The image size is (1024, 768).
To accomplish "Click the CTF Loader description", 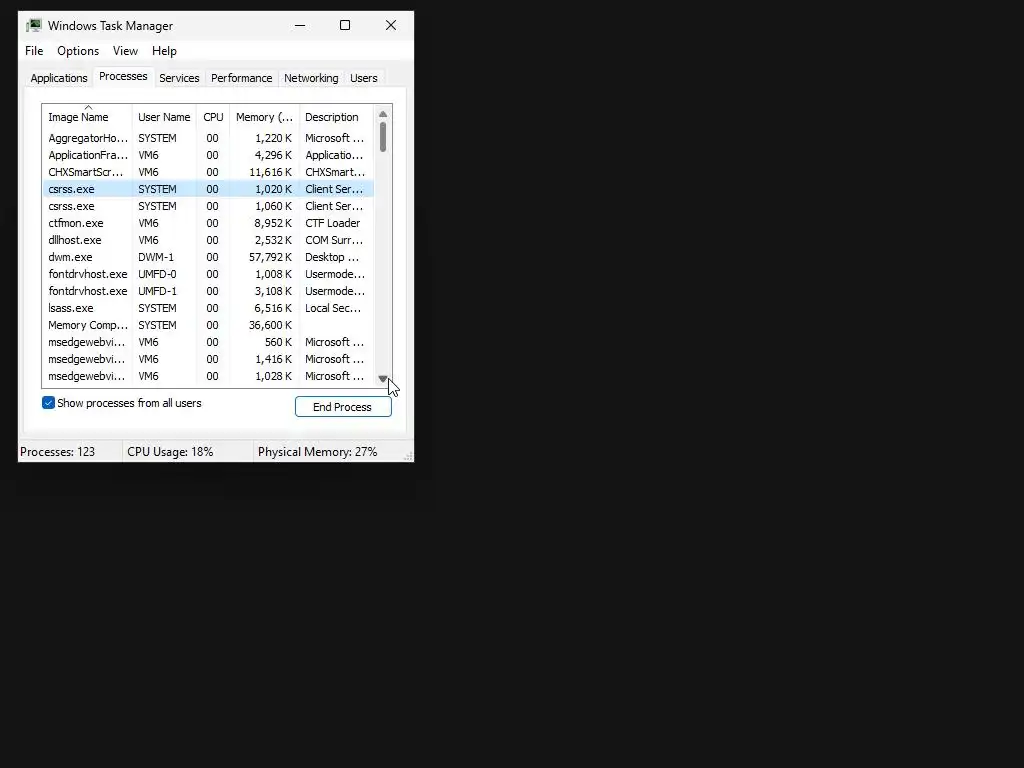I will point(332,223).
